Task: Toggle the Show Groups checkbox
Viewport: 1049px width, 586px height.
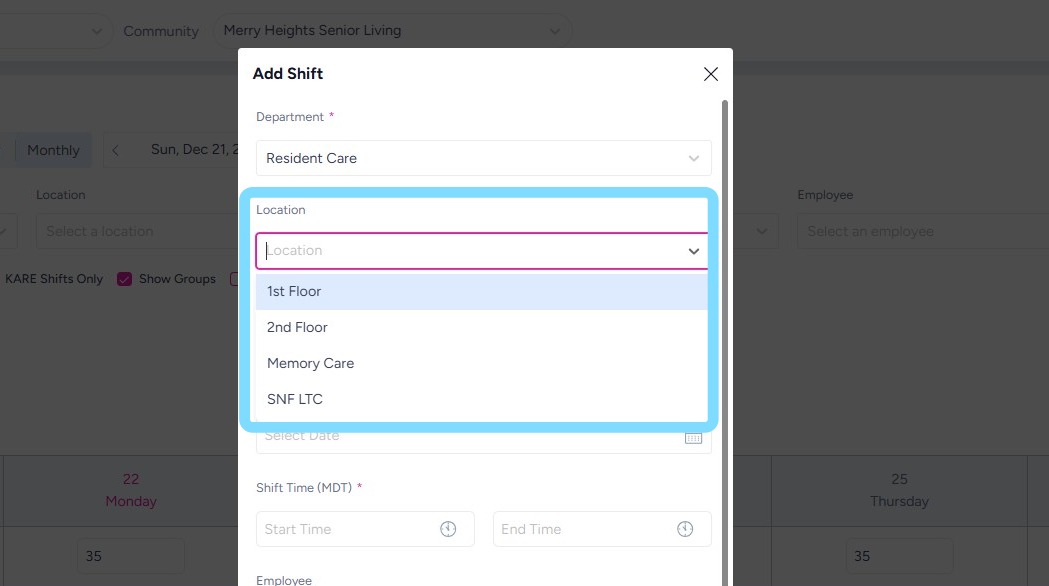Action: click(x=125, y=279)
